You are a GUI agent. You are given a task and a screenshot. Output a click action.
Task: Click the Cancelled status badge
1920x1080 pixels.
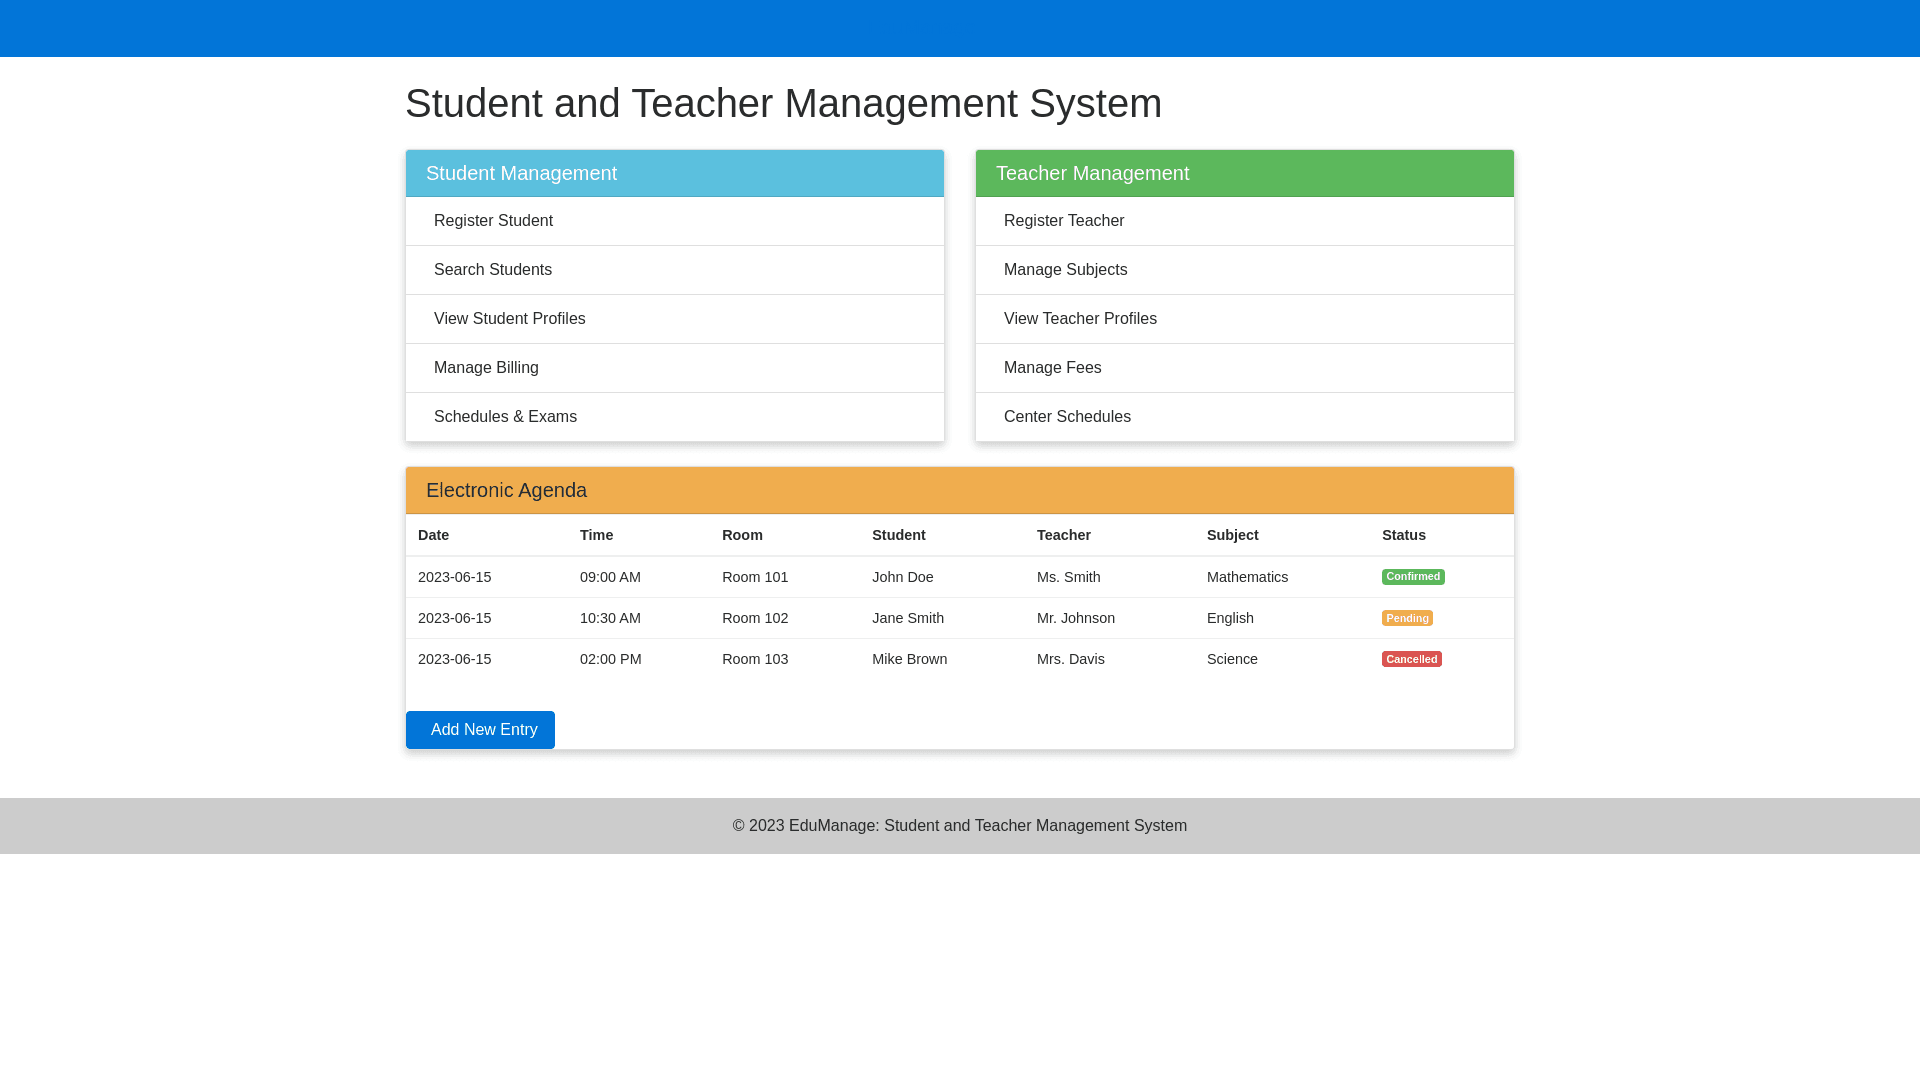1411,659
